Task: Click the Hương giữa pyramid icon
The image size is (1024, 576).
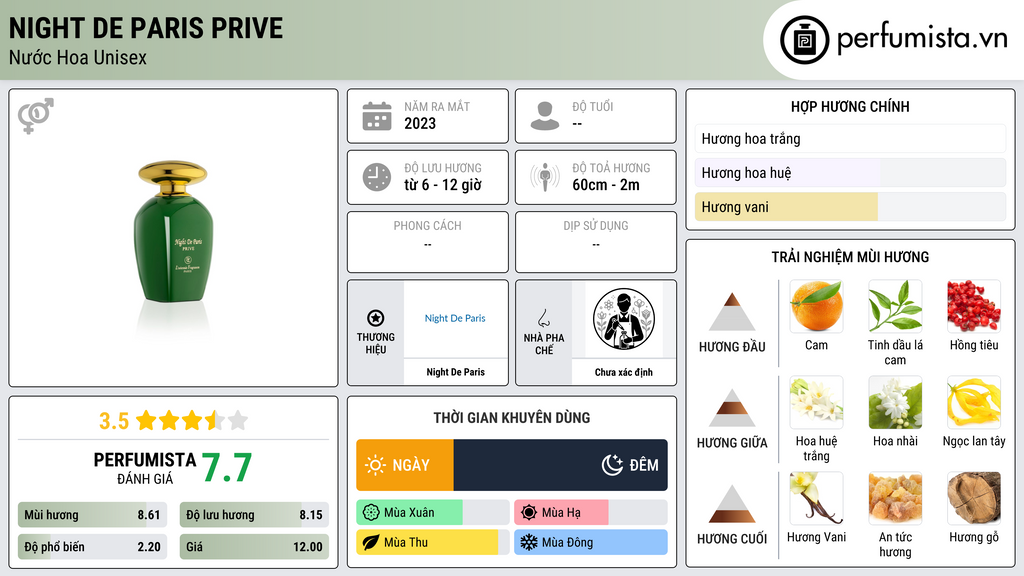Action: click(732, 408)
